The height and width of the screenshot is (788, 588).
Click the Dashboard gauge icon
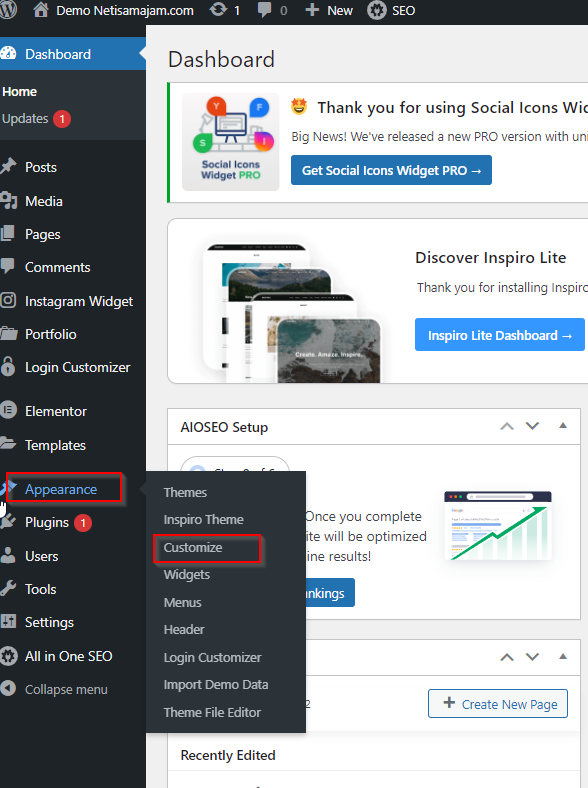click(x=8, y=53)
